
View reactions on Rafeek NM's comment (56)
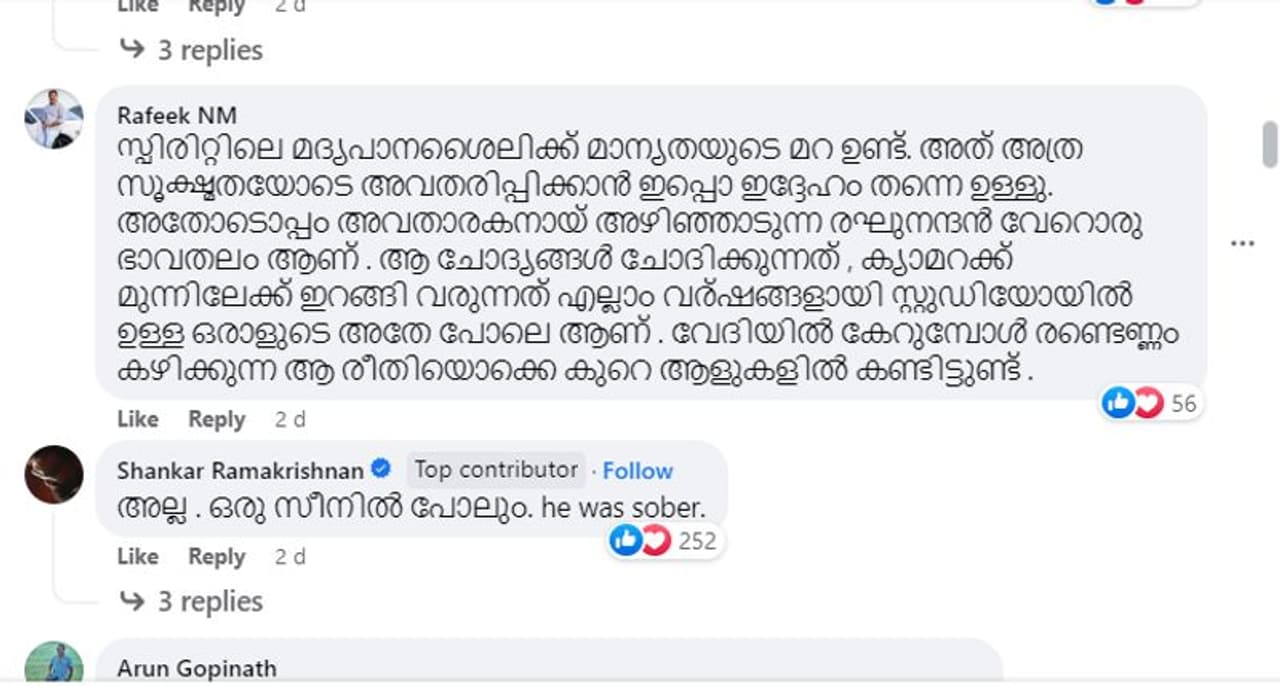pyautogui.click(x=1149, y=403)
